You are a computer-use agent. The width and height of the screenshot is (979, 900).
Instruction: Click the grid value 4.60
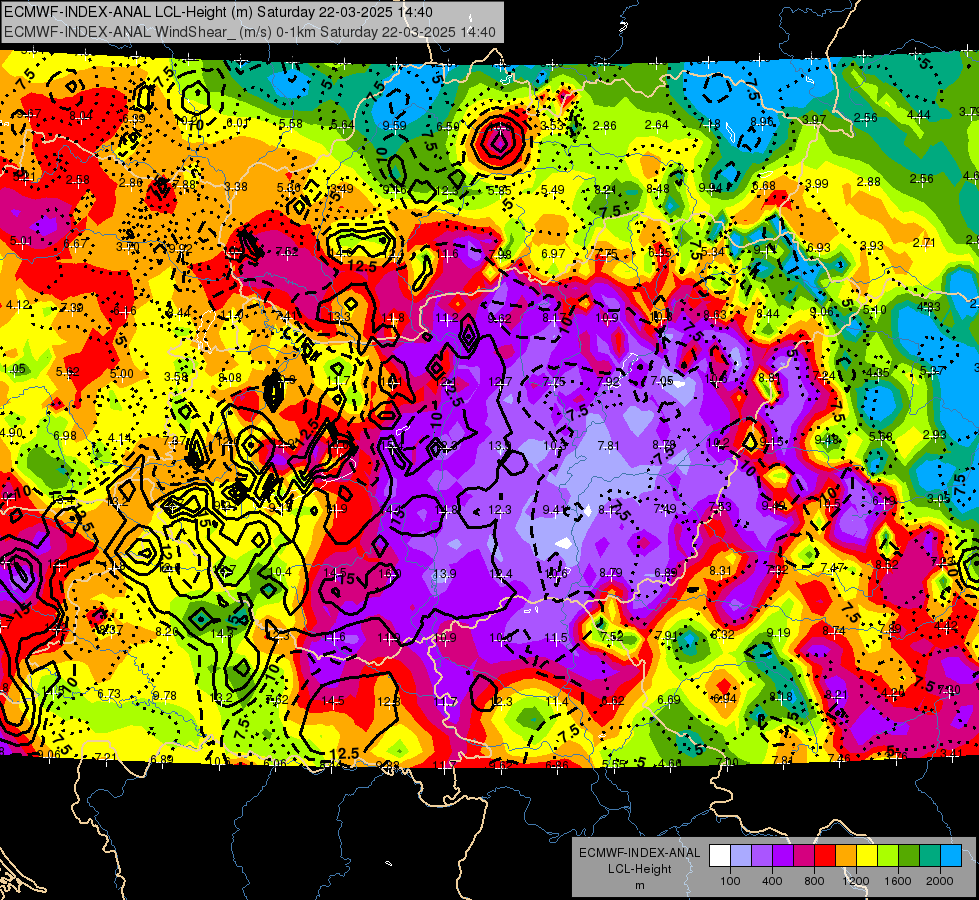point(670,763)
